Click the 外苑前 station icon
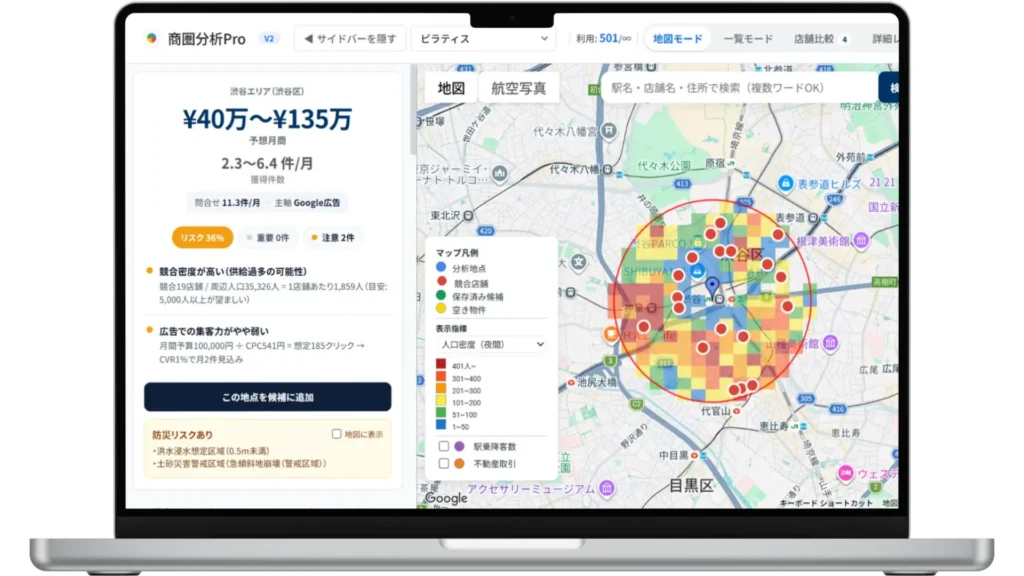This screenshot has height=576, width=1024. [870, 157]
